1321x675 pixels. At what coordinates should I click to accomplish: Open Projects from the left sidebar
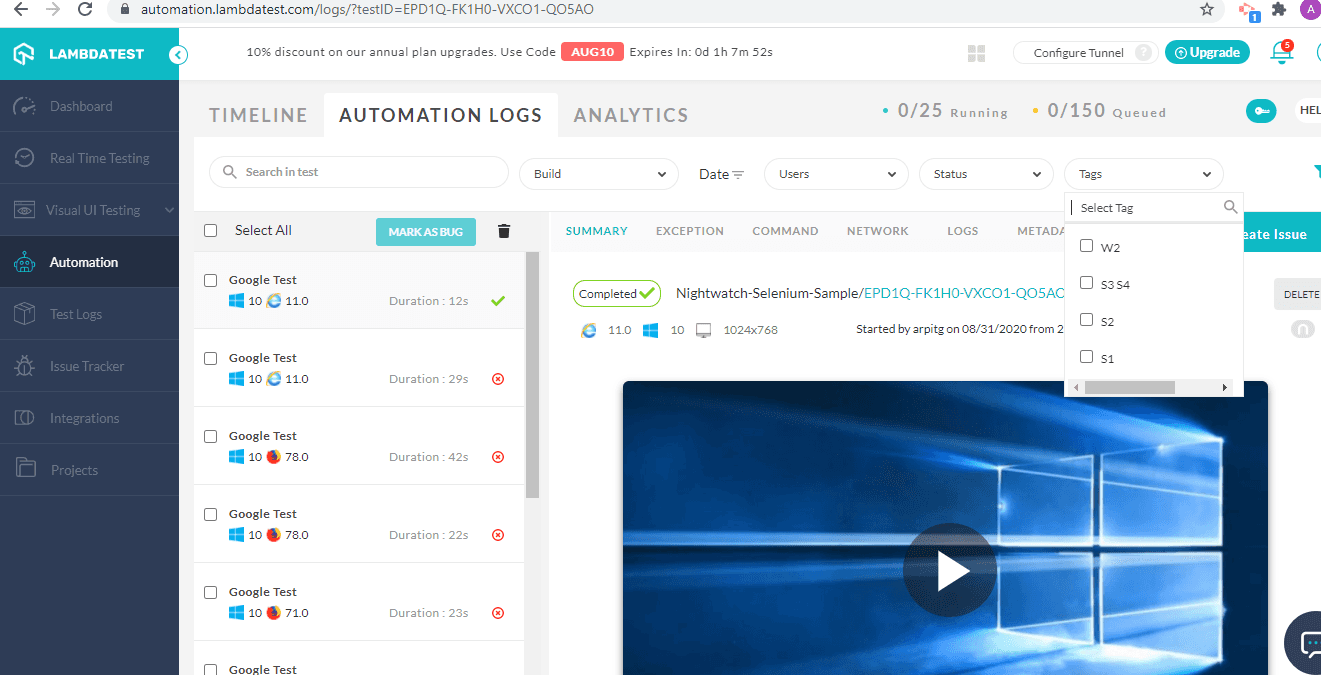tap(73, 469)
